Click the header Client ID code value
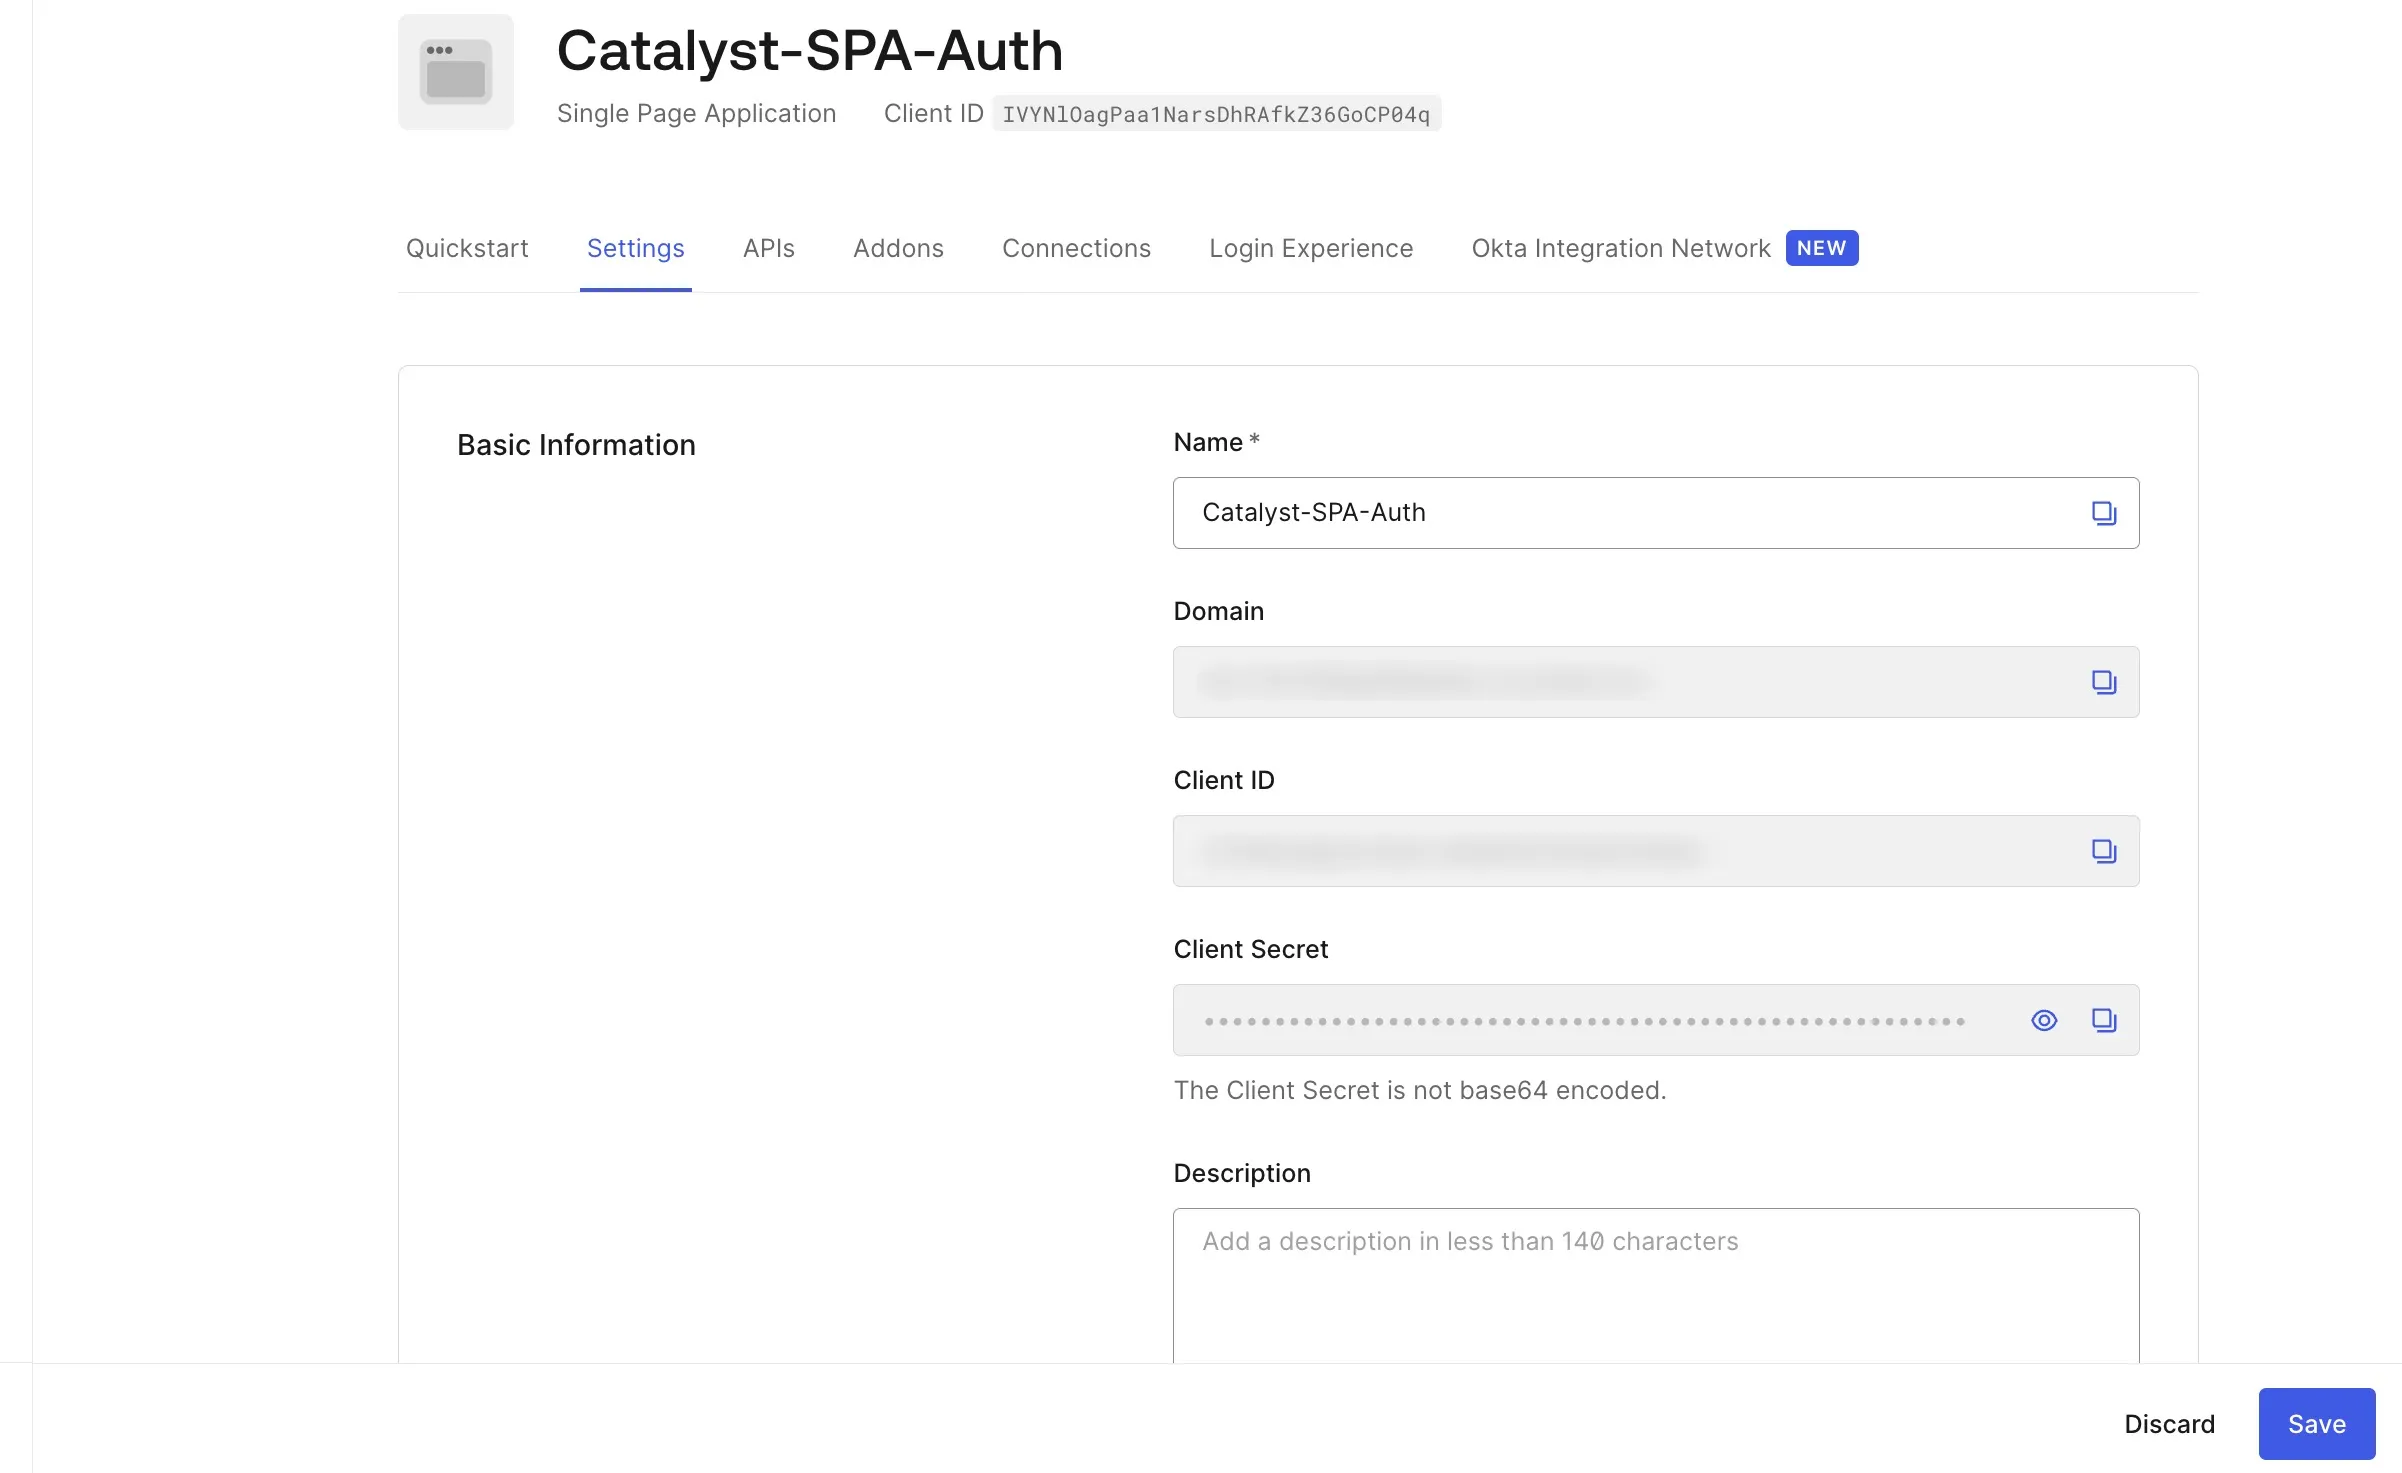 (1215, 114)
